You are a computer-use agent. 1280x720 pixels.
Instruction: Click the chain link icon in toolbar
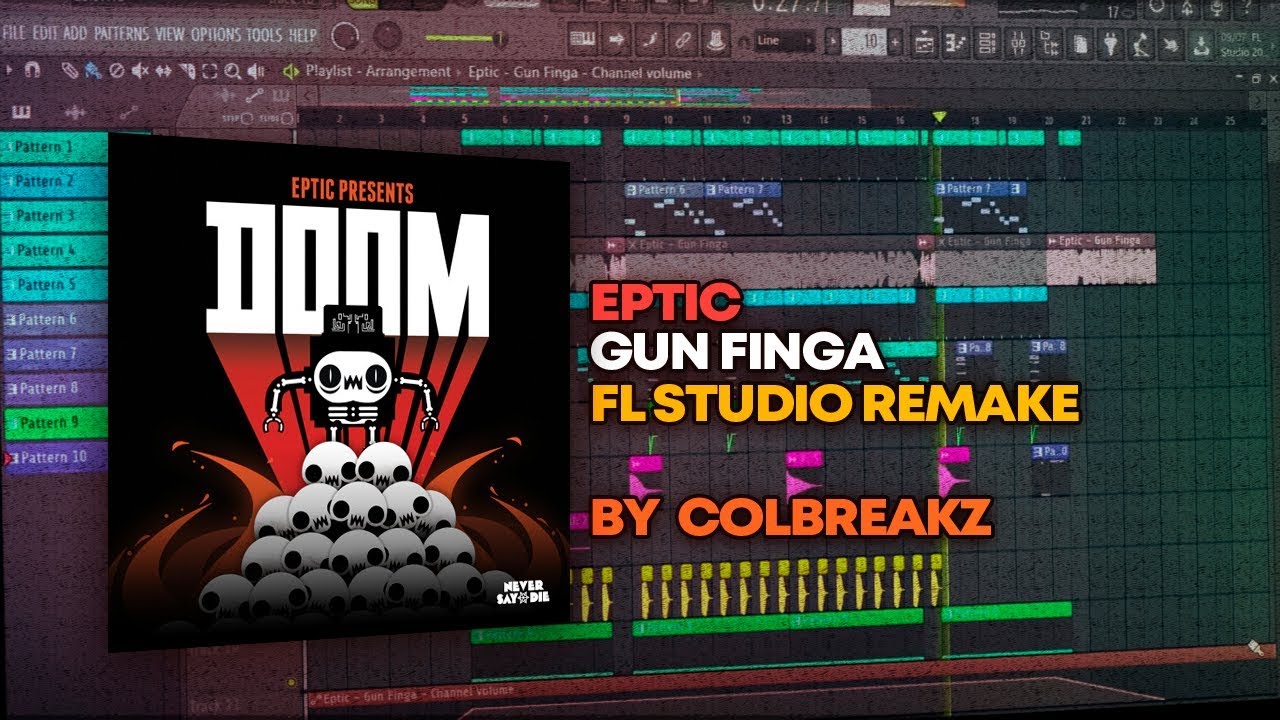[681, 40]
